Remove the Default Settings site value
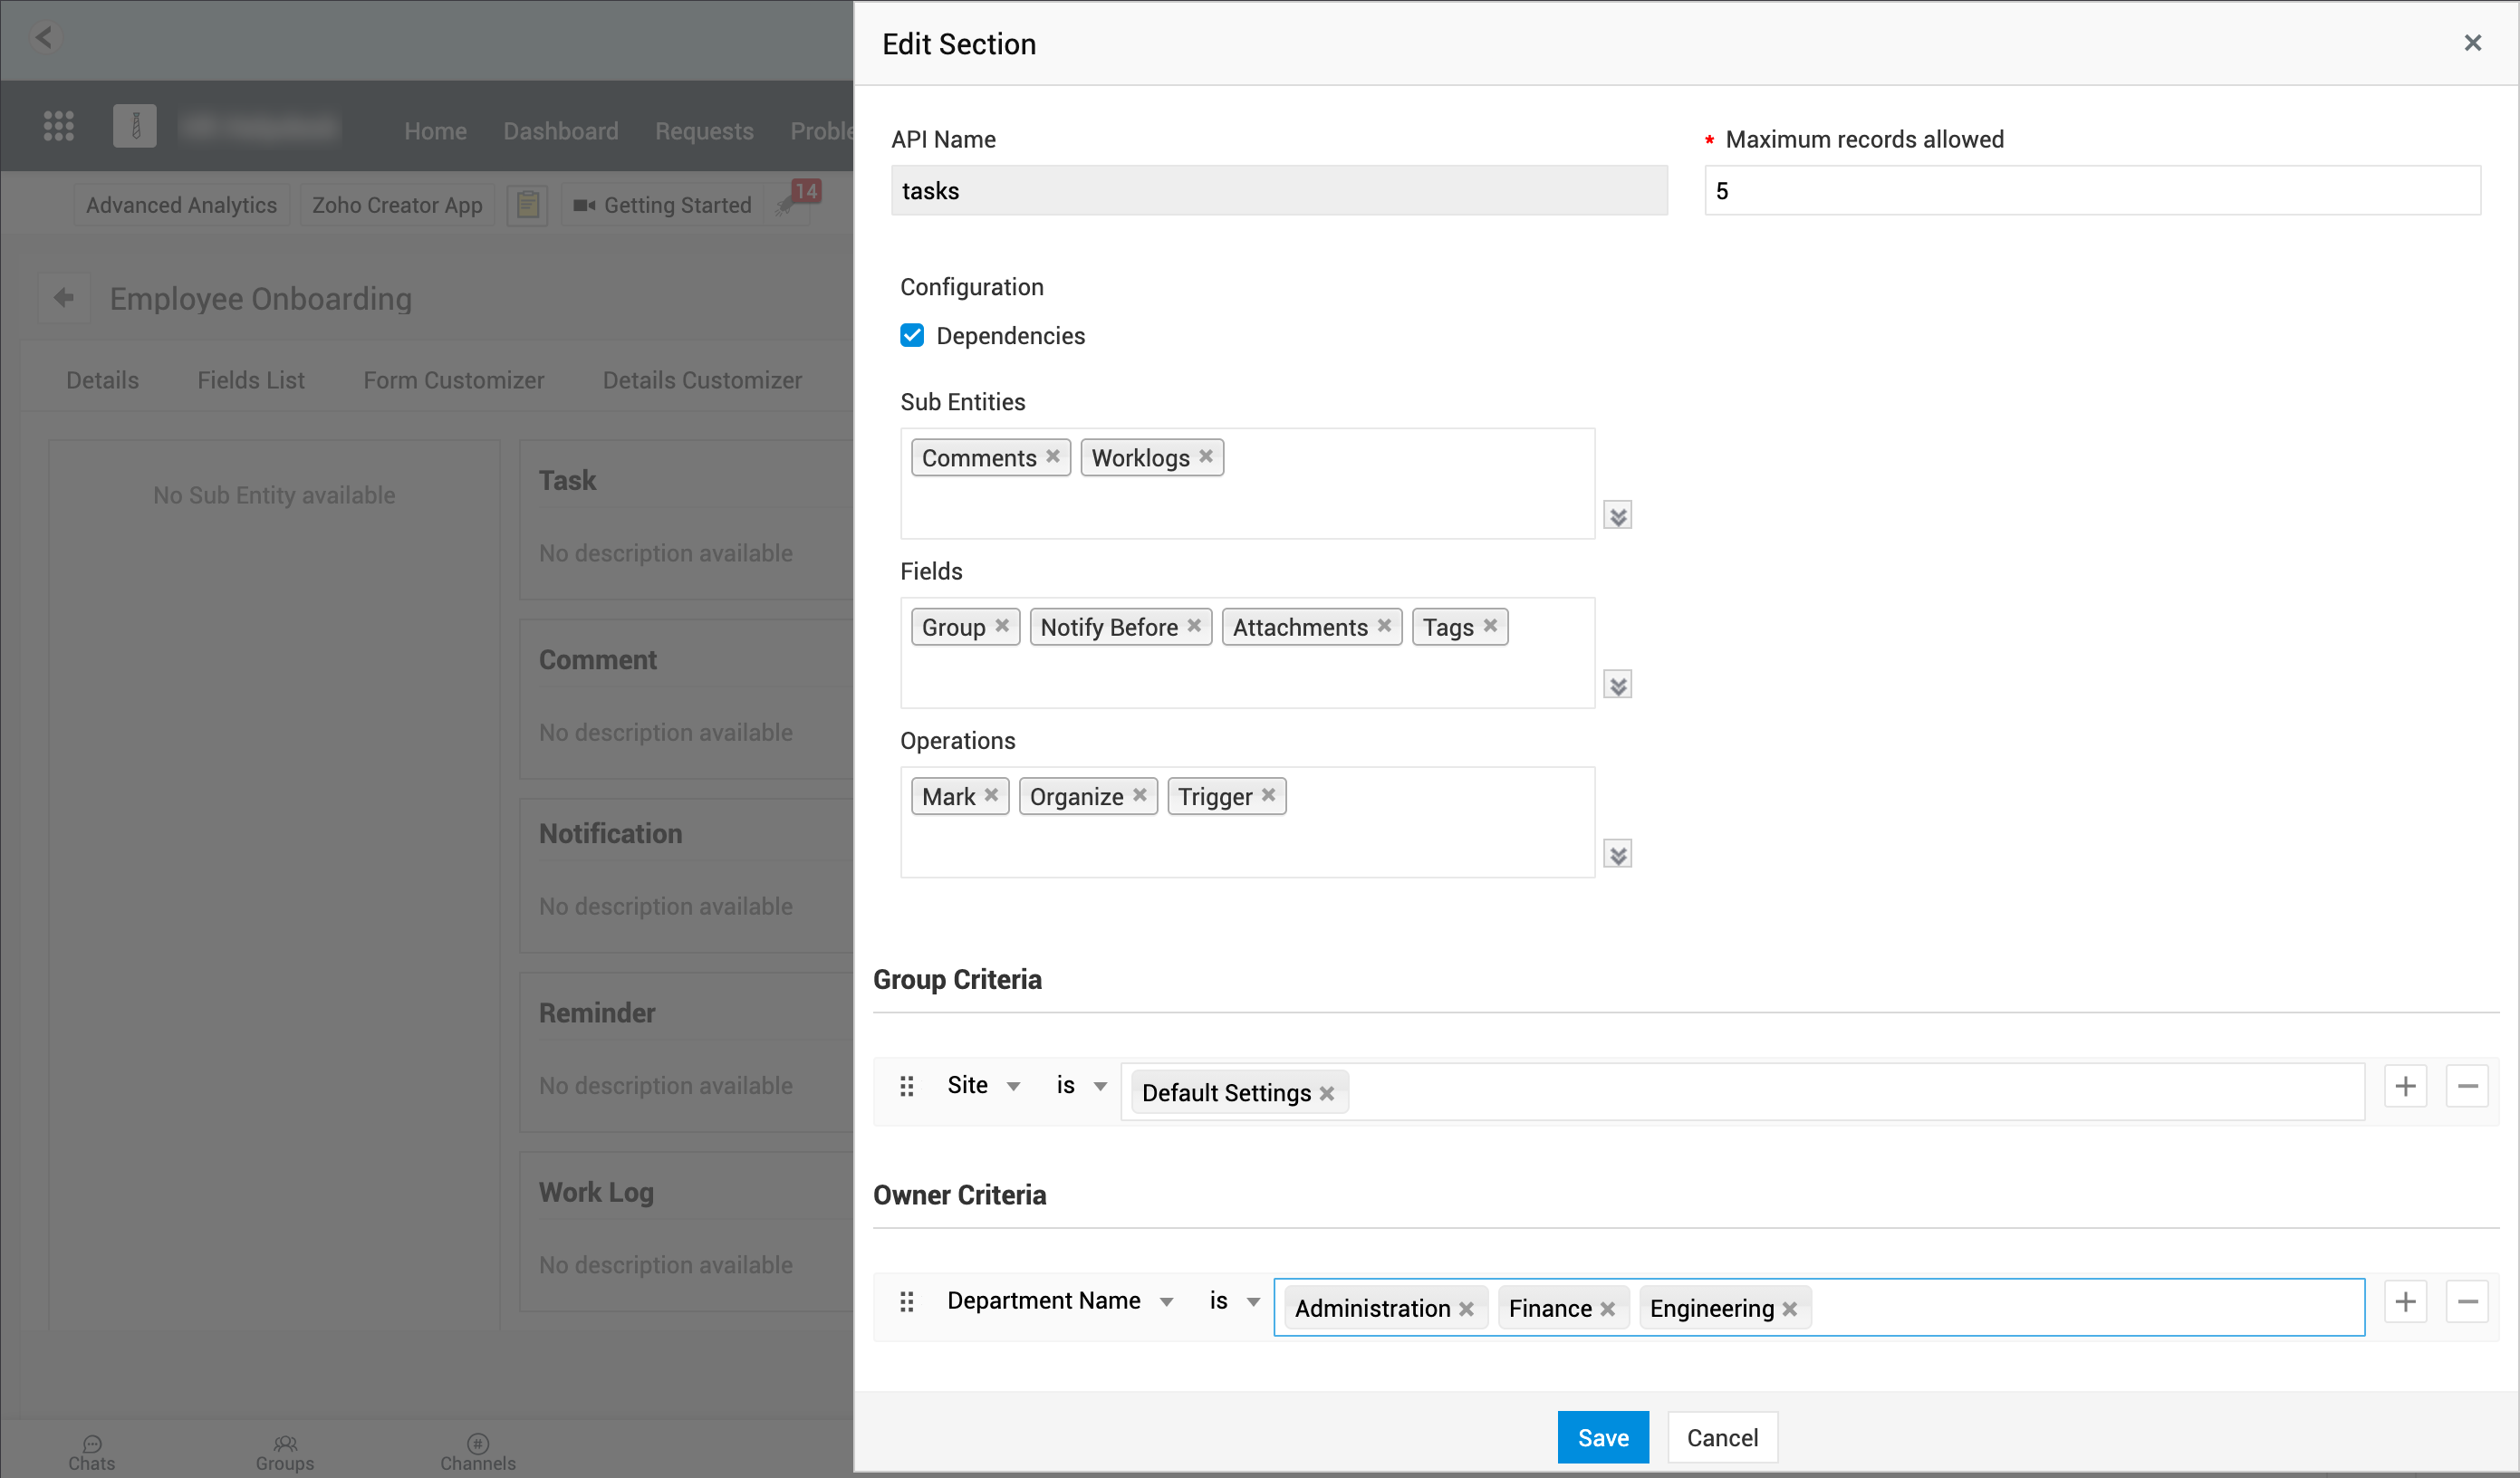Image resolution: width=2520 pixels, height=1478 pixels. click(x=1327, y=1094)
